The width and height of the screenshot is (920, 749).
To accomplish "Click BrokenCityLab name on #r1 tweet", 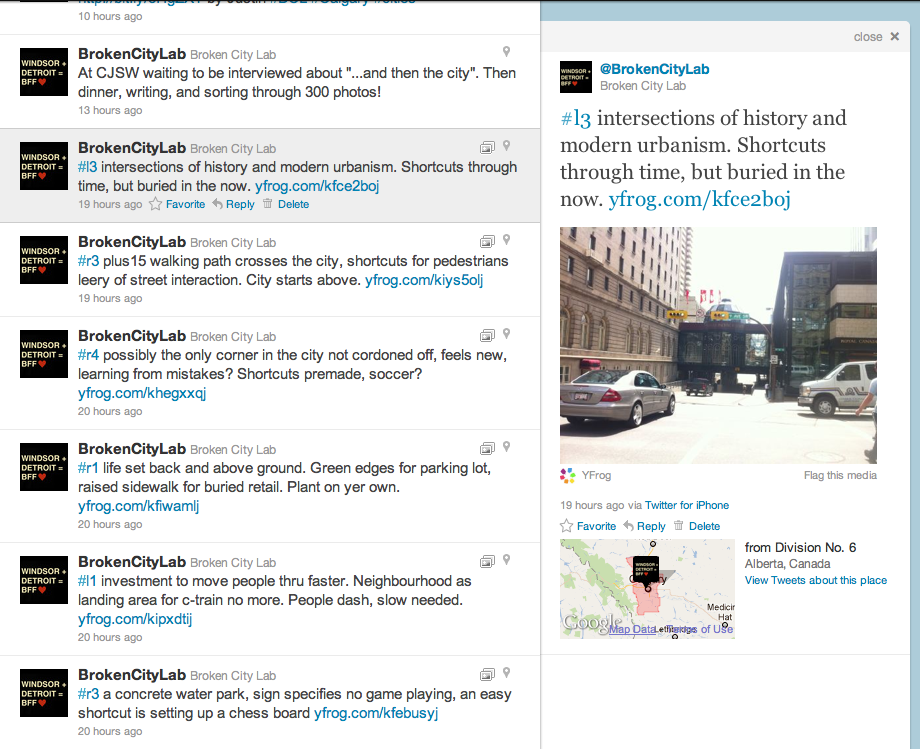I will tap(132, 449).
